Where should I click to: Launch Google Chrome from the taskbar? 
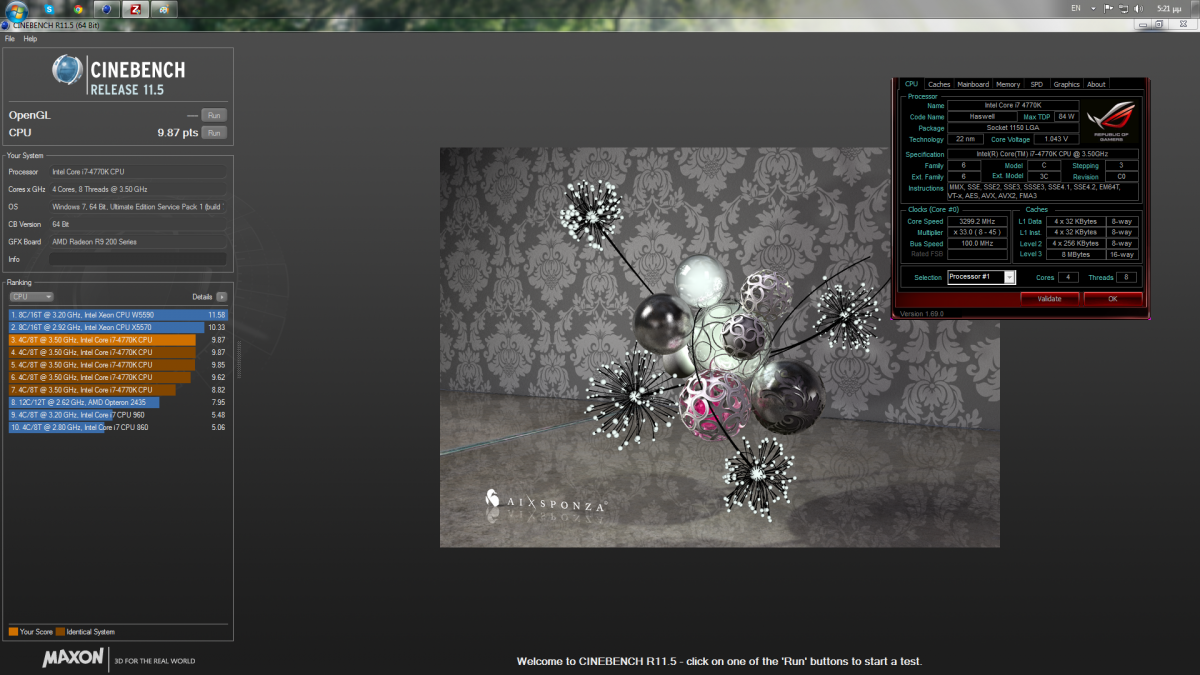78,9
